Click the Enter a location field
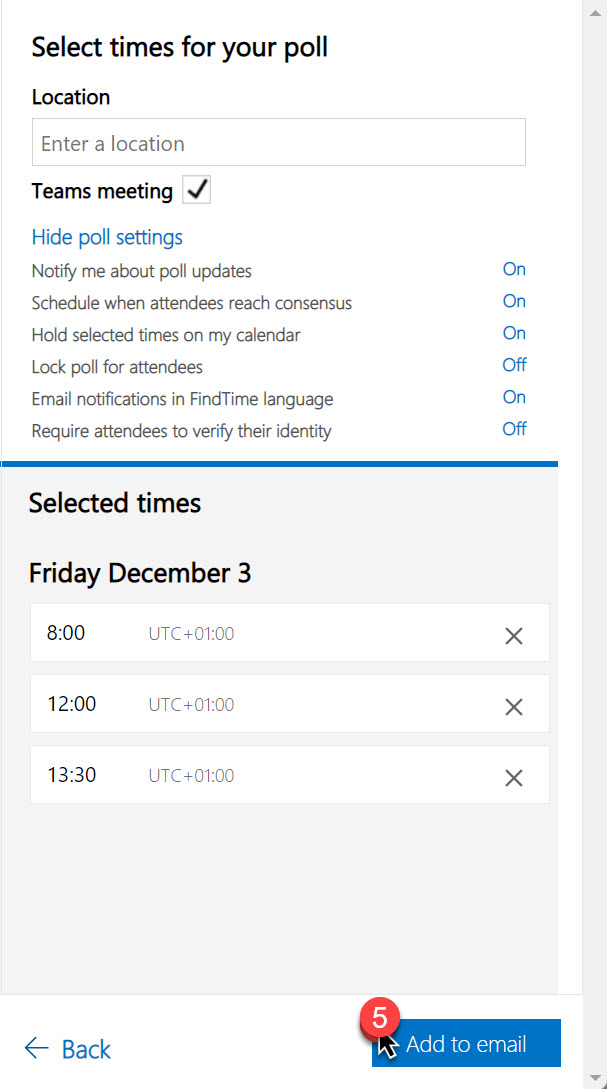The image size is (607, 1089). tap(278, 142)
